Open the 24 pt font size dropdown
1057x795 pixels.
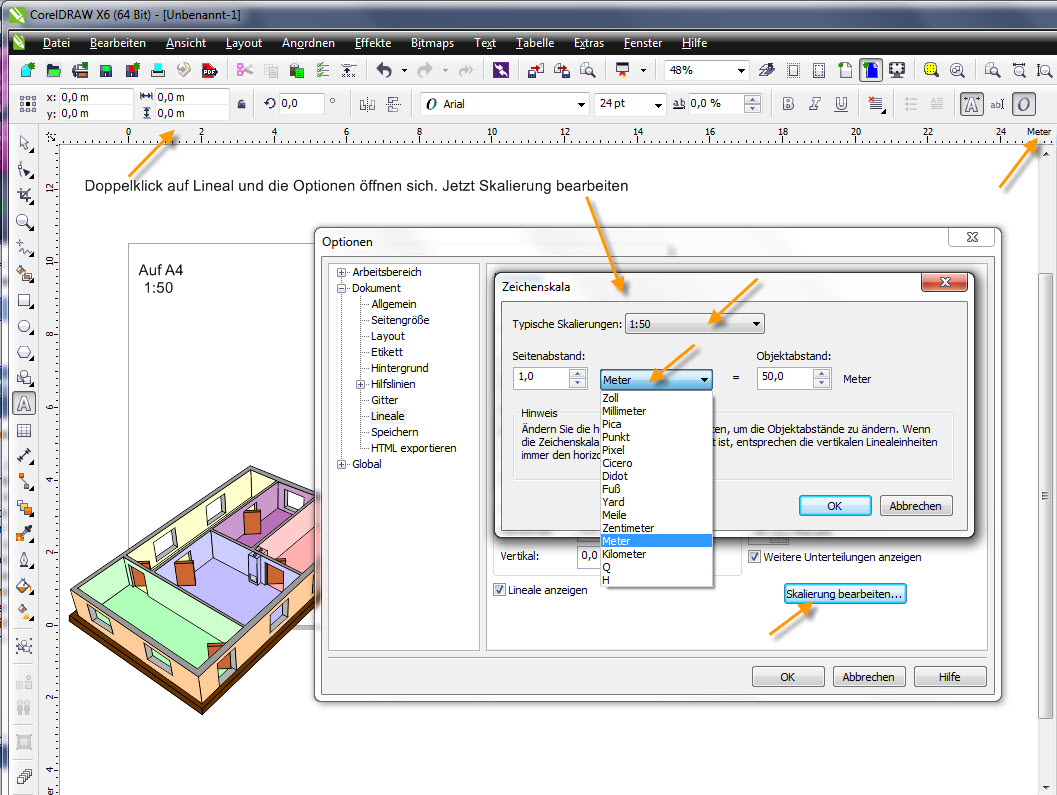pyautogui.click(x=658, y=105)
